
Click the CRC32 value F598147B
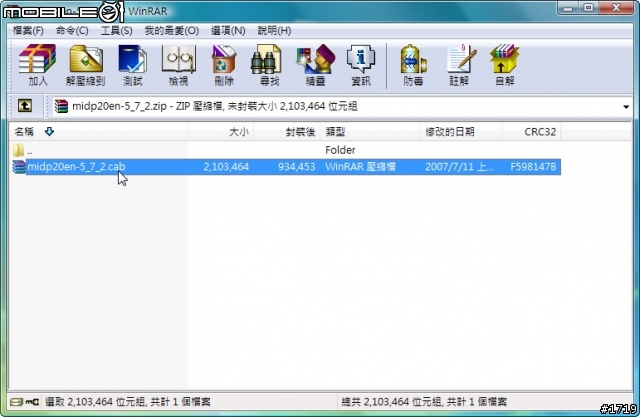pos(533,166)
